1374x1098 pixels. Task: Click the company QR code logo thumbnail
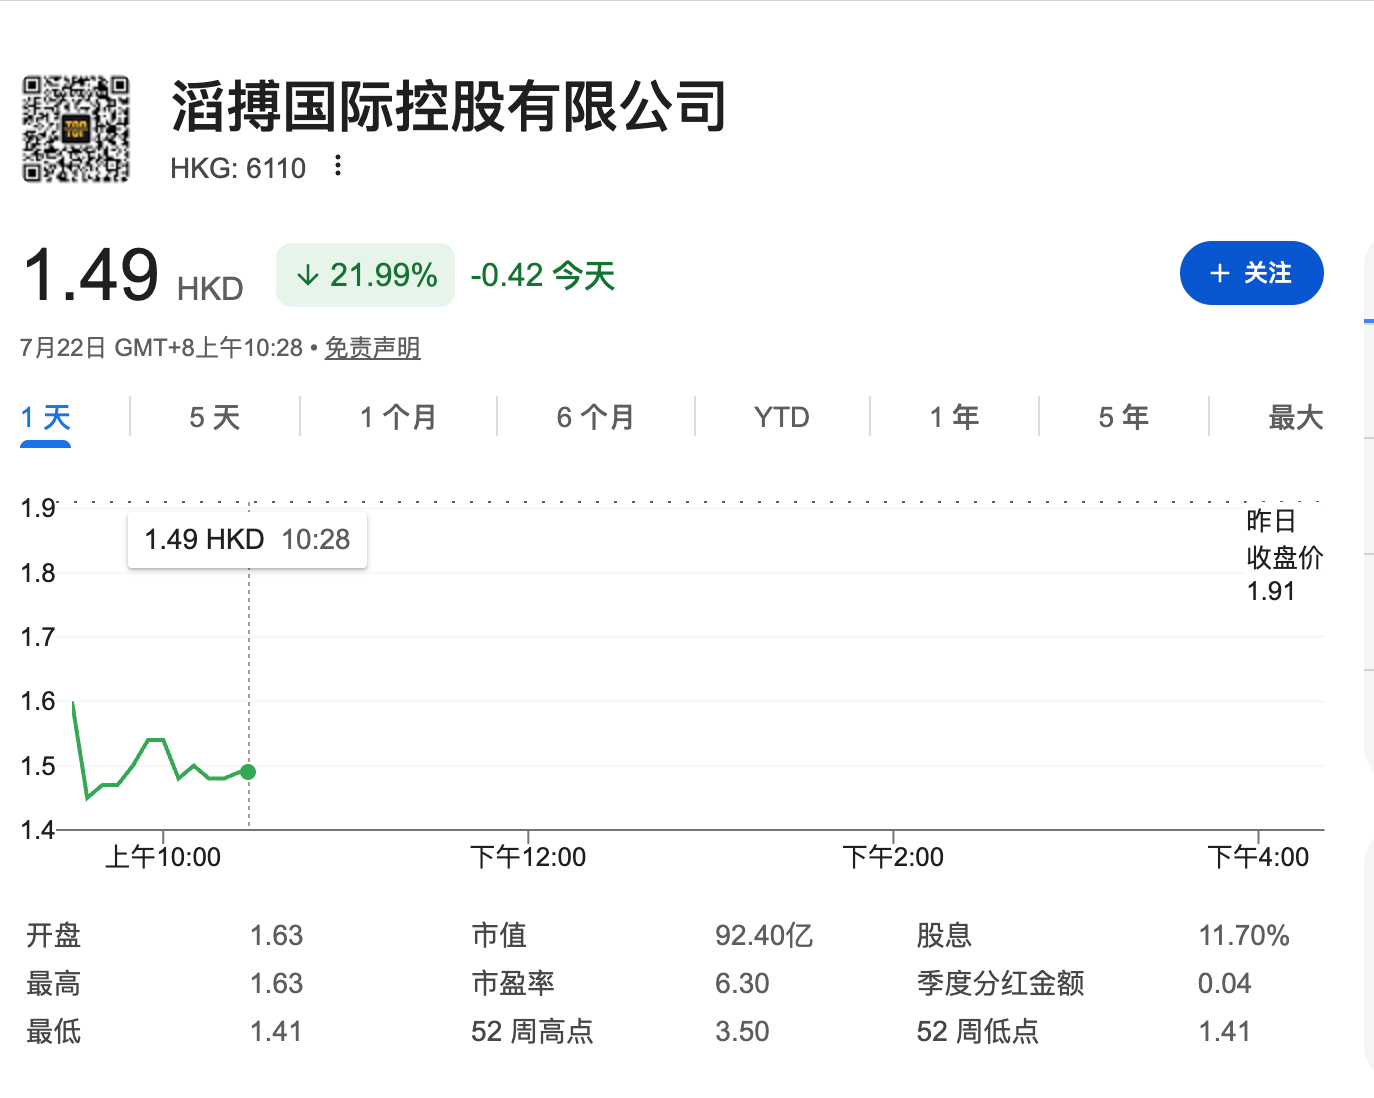76,129
